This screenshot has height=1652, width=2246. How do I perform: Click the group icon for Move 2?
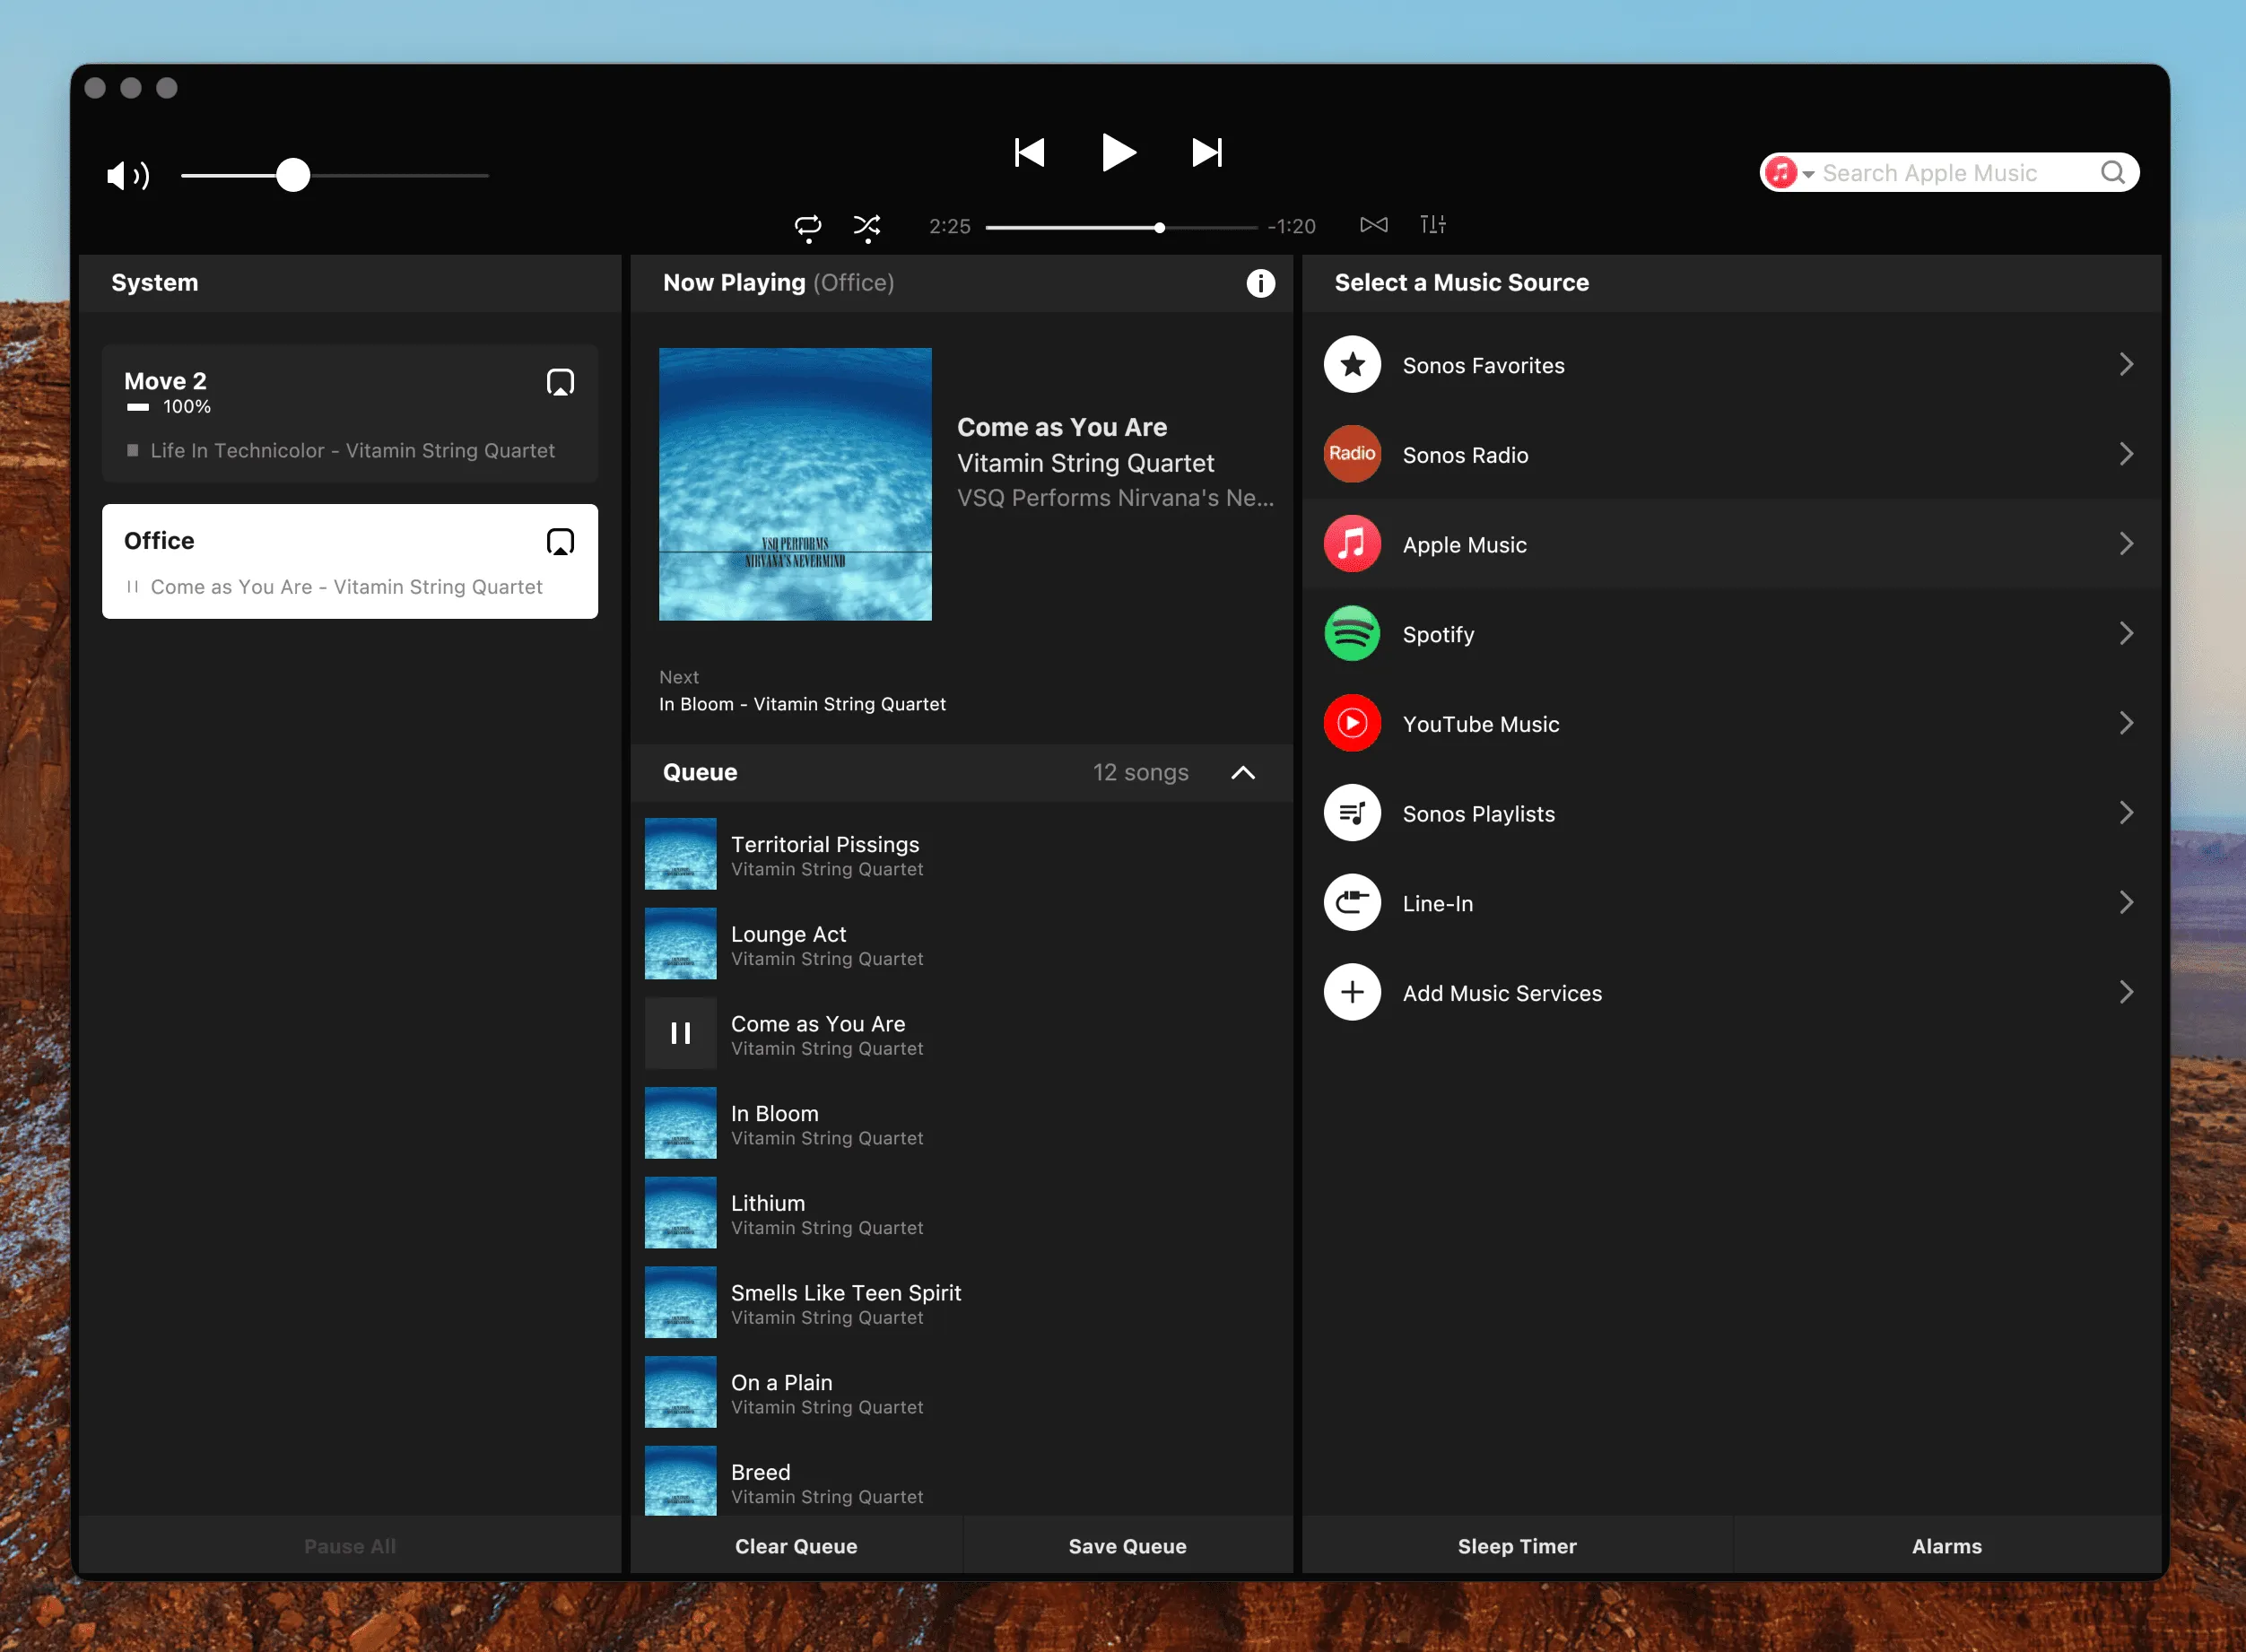click(560, 382)
